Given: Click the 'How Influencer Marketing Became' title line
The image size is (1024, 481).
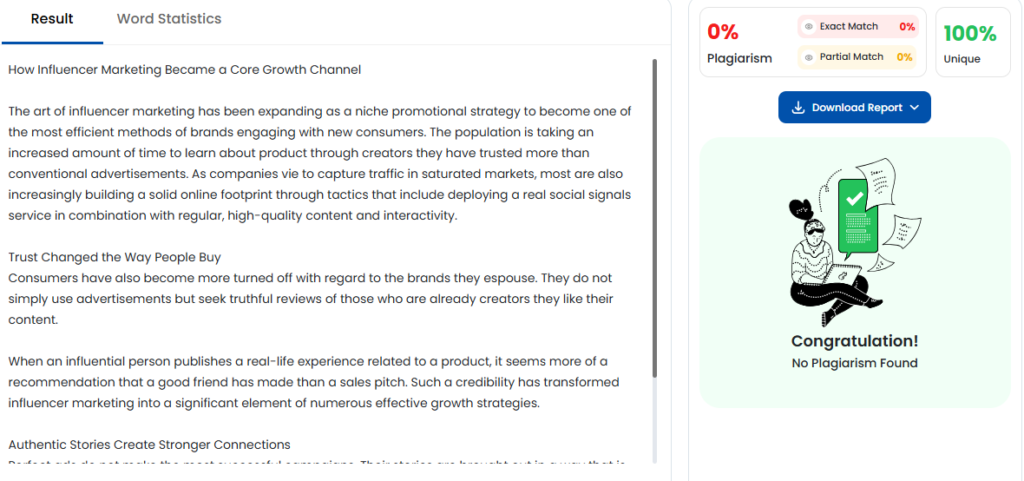Looking at the screenshot, I should [x=185, y=70].
